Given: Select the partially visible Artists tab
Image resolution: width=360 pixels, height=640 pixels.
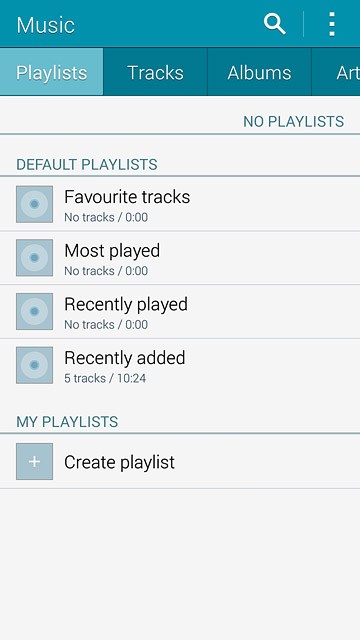Looking at the screenshot, I should (x=336, y=72).
